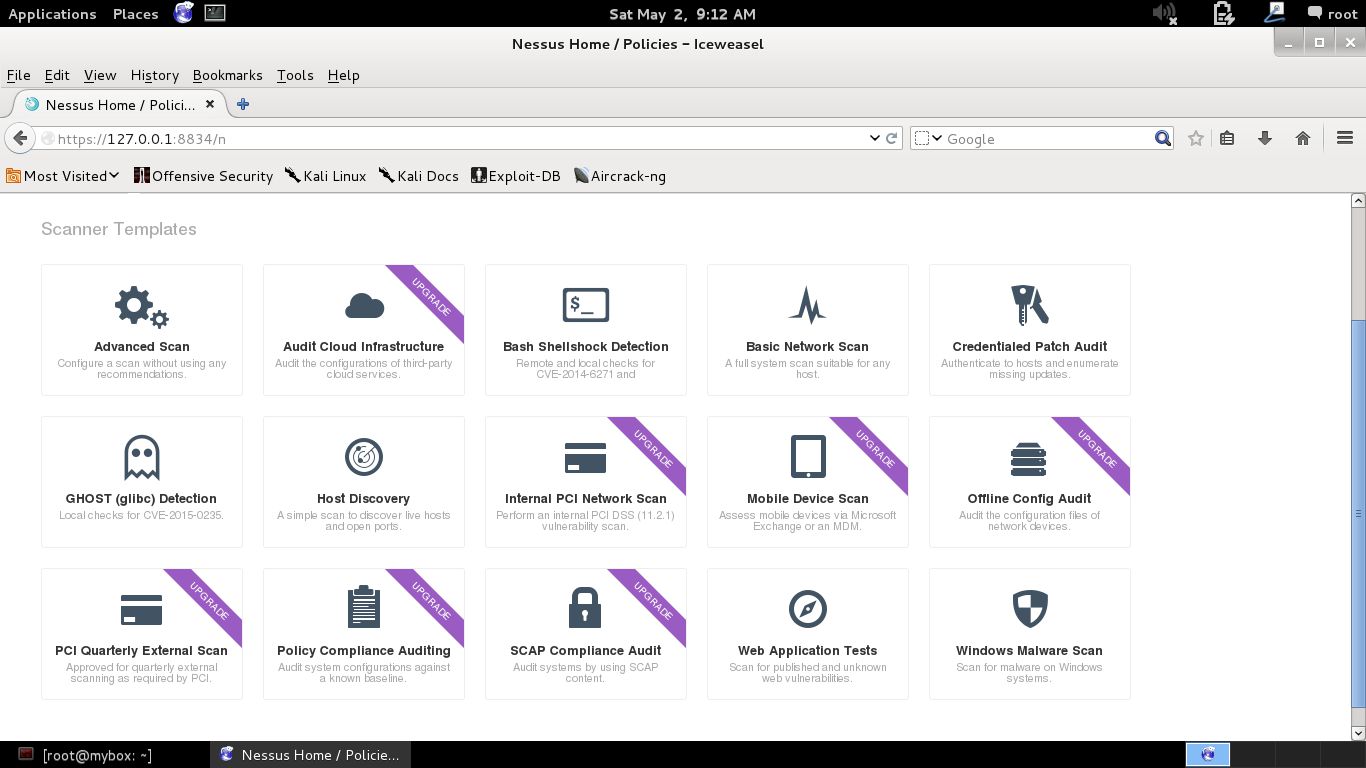Open the Offensive Security bookmark

[x=203, y=176]
